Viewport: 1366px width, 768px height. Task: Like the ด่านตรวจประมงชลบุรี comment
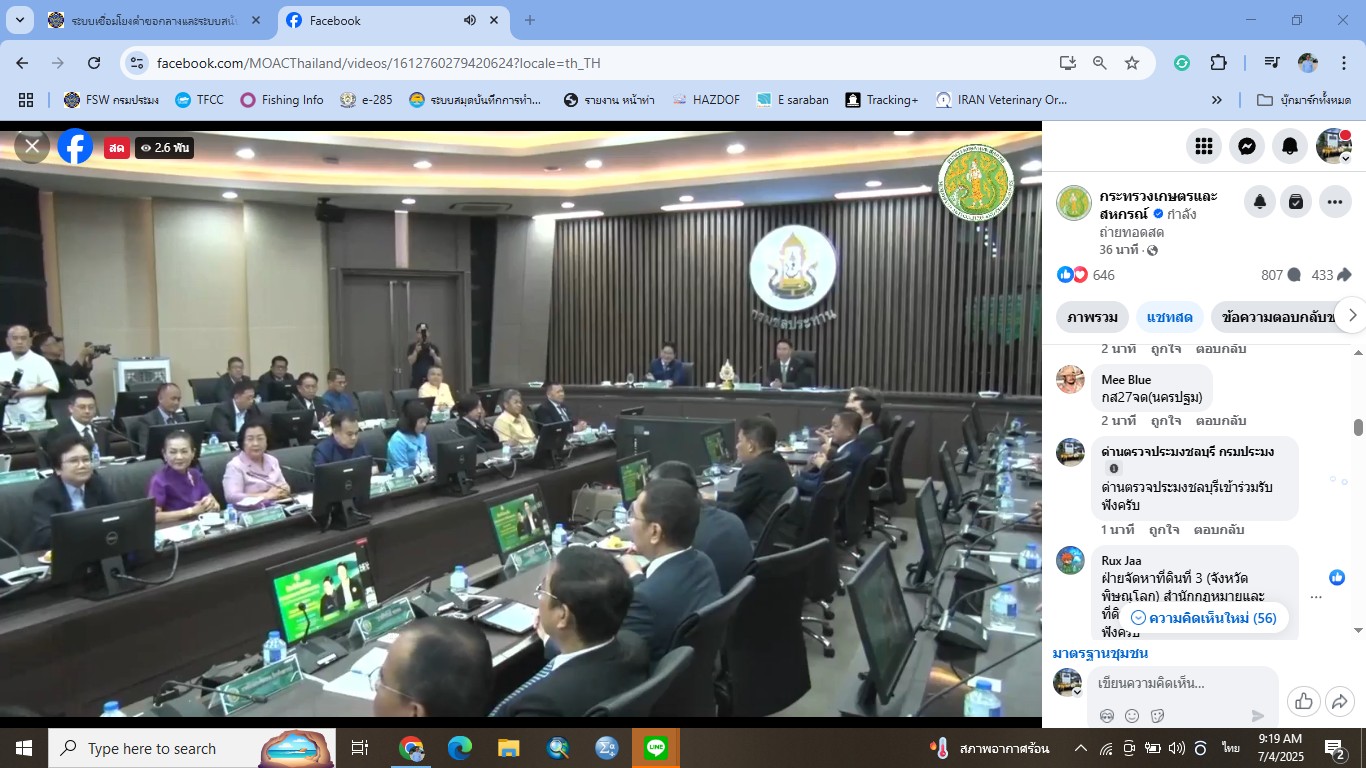(x=1164, y=530)
